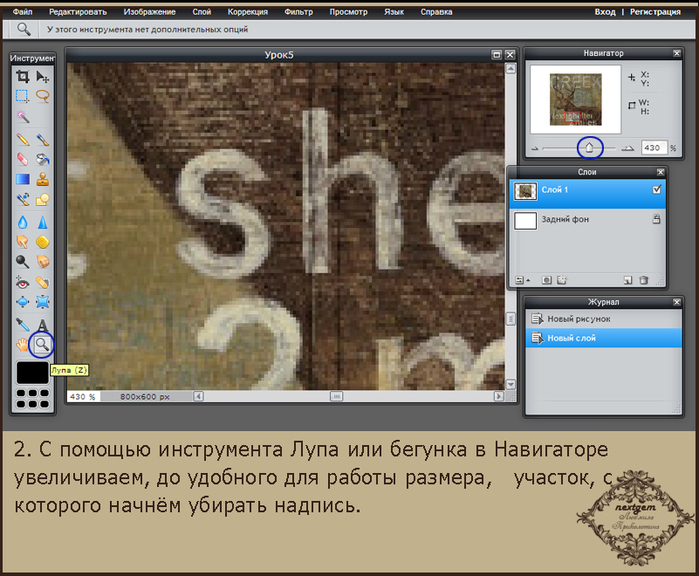Select the Brush tool
The image size is (699, 576).
pyautogui.click(x=43, y=140)
